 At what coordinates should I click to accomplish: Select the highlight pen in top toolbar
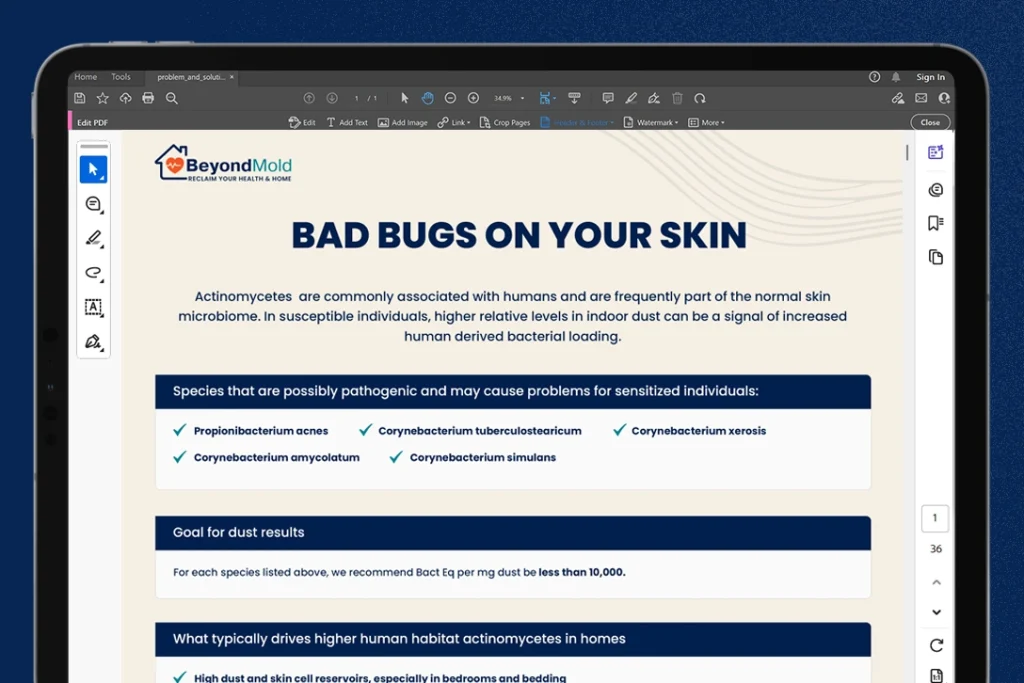631,98
